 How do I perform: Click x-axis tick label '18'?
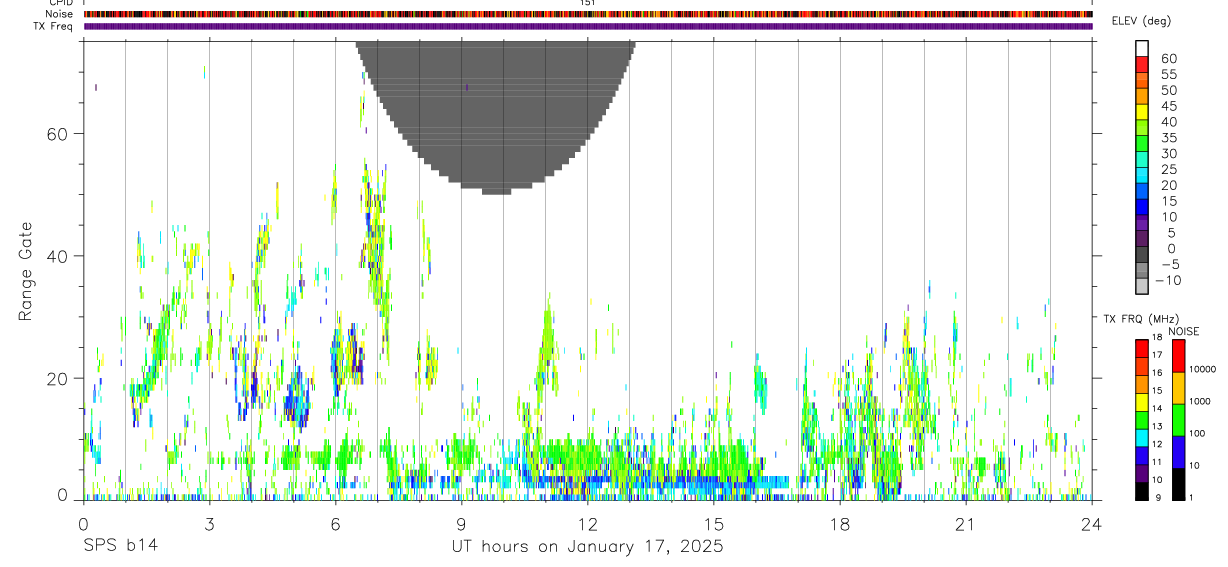click(x=840, y=524)
